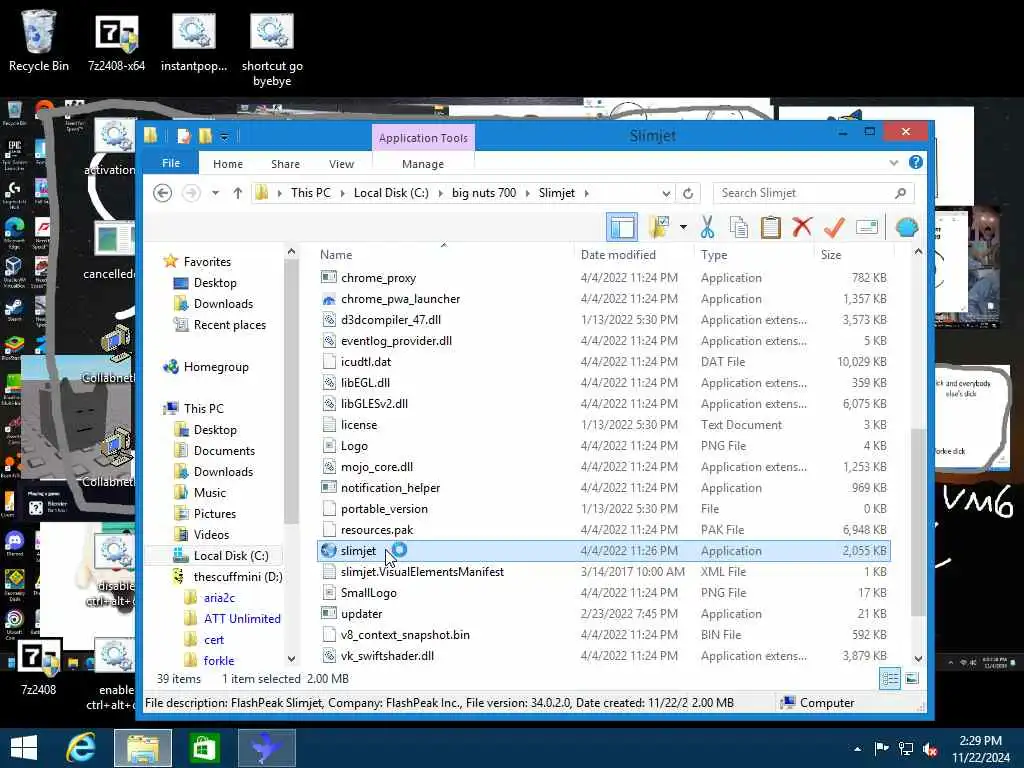Open Customize Quick Access Toolbar dropdown
1024x768 pixels.
click(x=224, y=136)
